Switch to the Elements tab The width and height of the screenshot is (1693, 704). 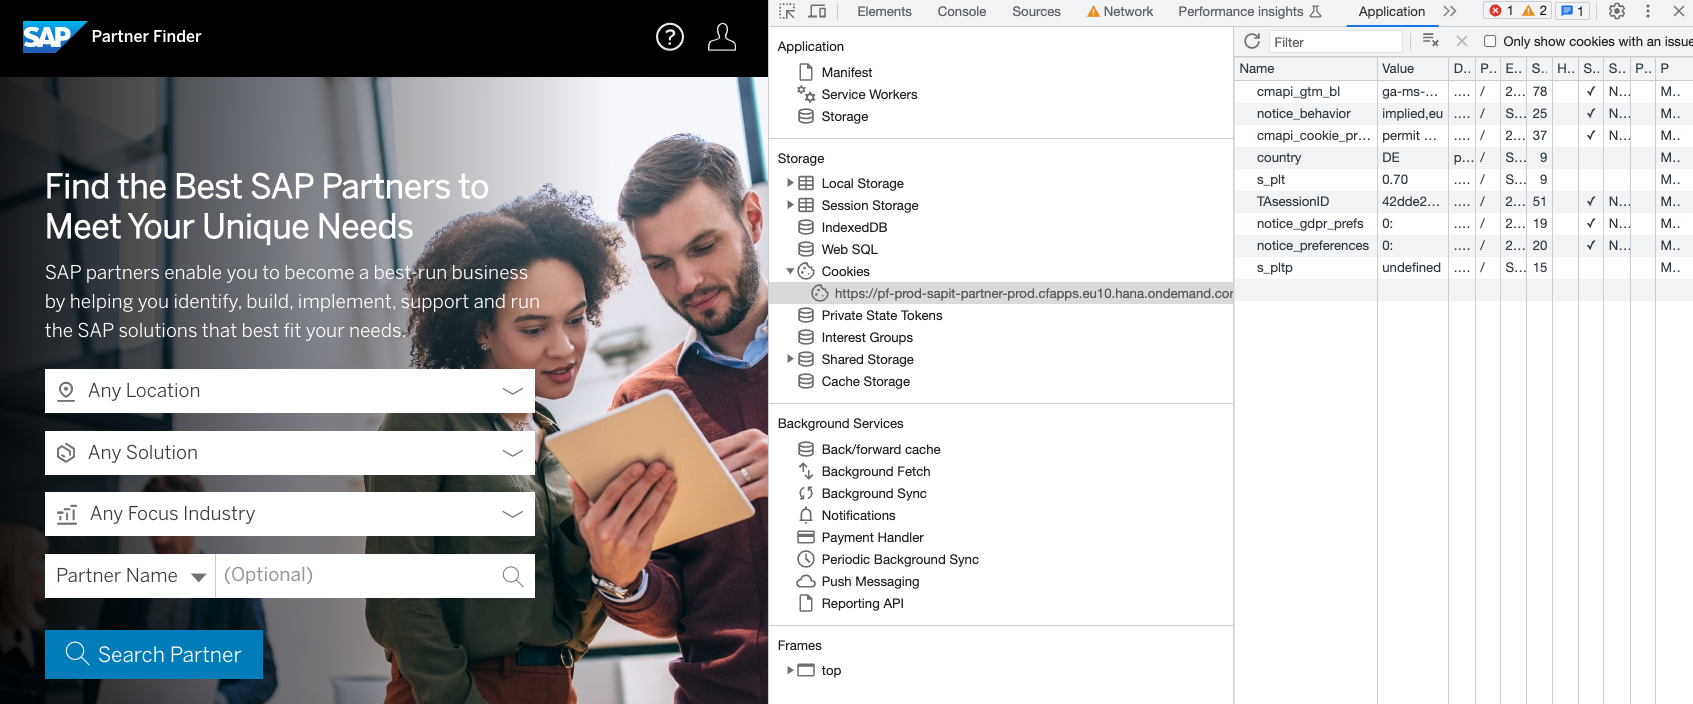click(884, 11)
